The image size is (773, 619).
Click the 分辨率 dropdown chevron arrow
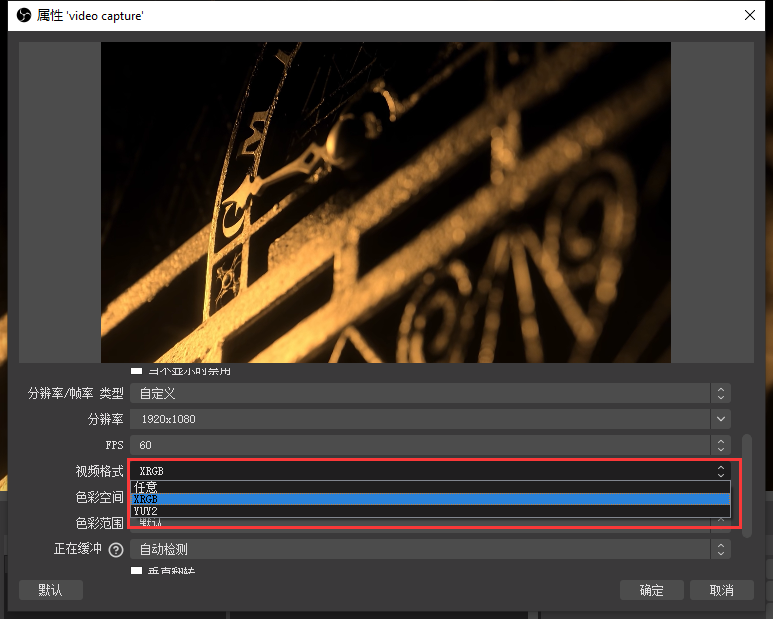(x=720, y=419)
